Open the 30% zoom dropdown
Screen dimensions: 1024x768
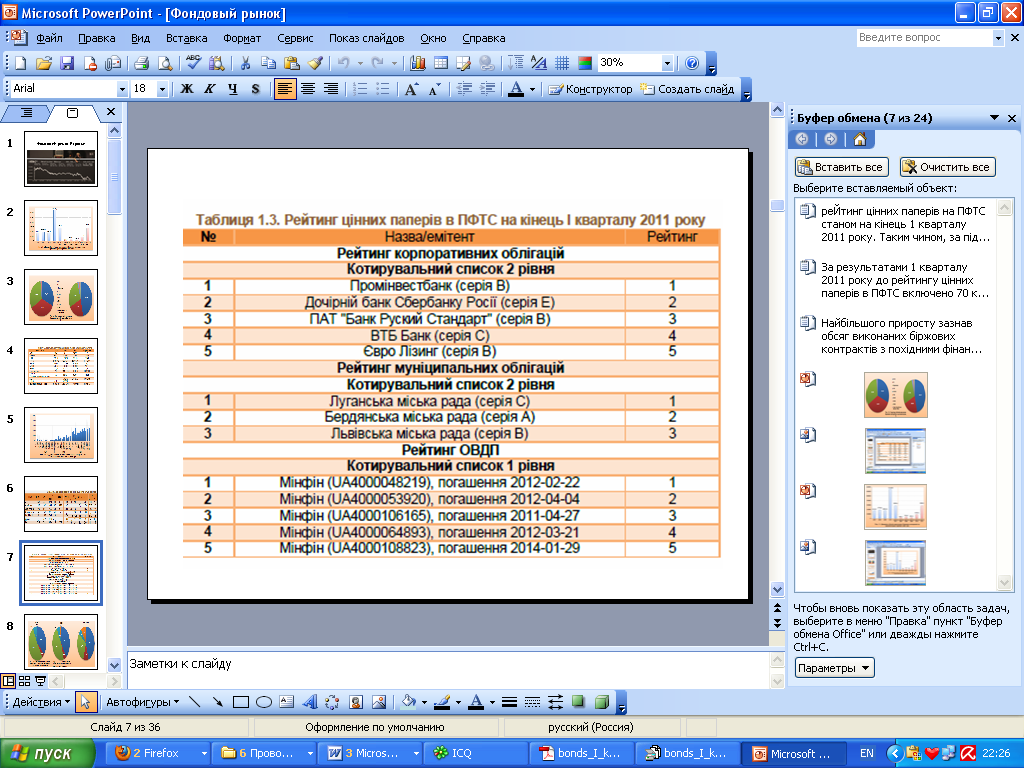point(667,63)
